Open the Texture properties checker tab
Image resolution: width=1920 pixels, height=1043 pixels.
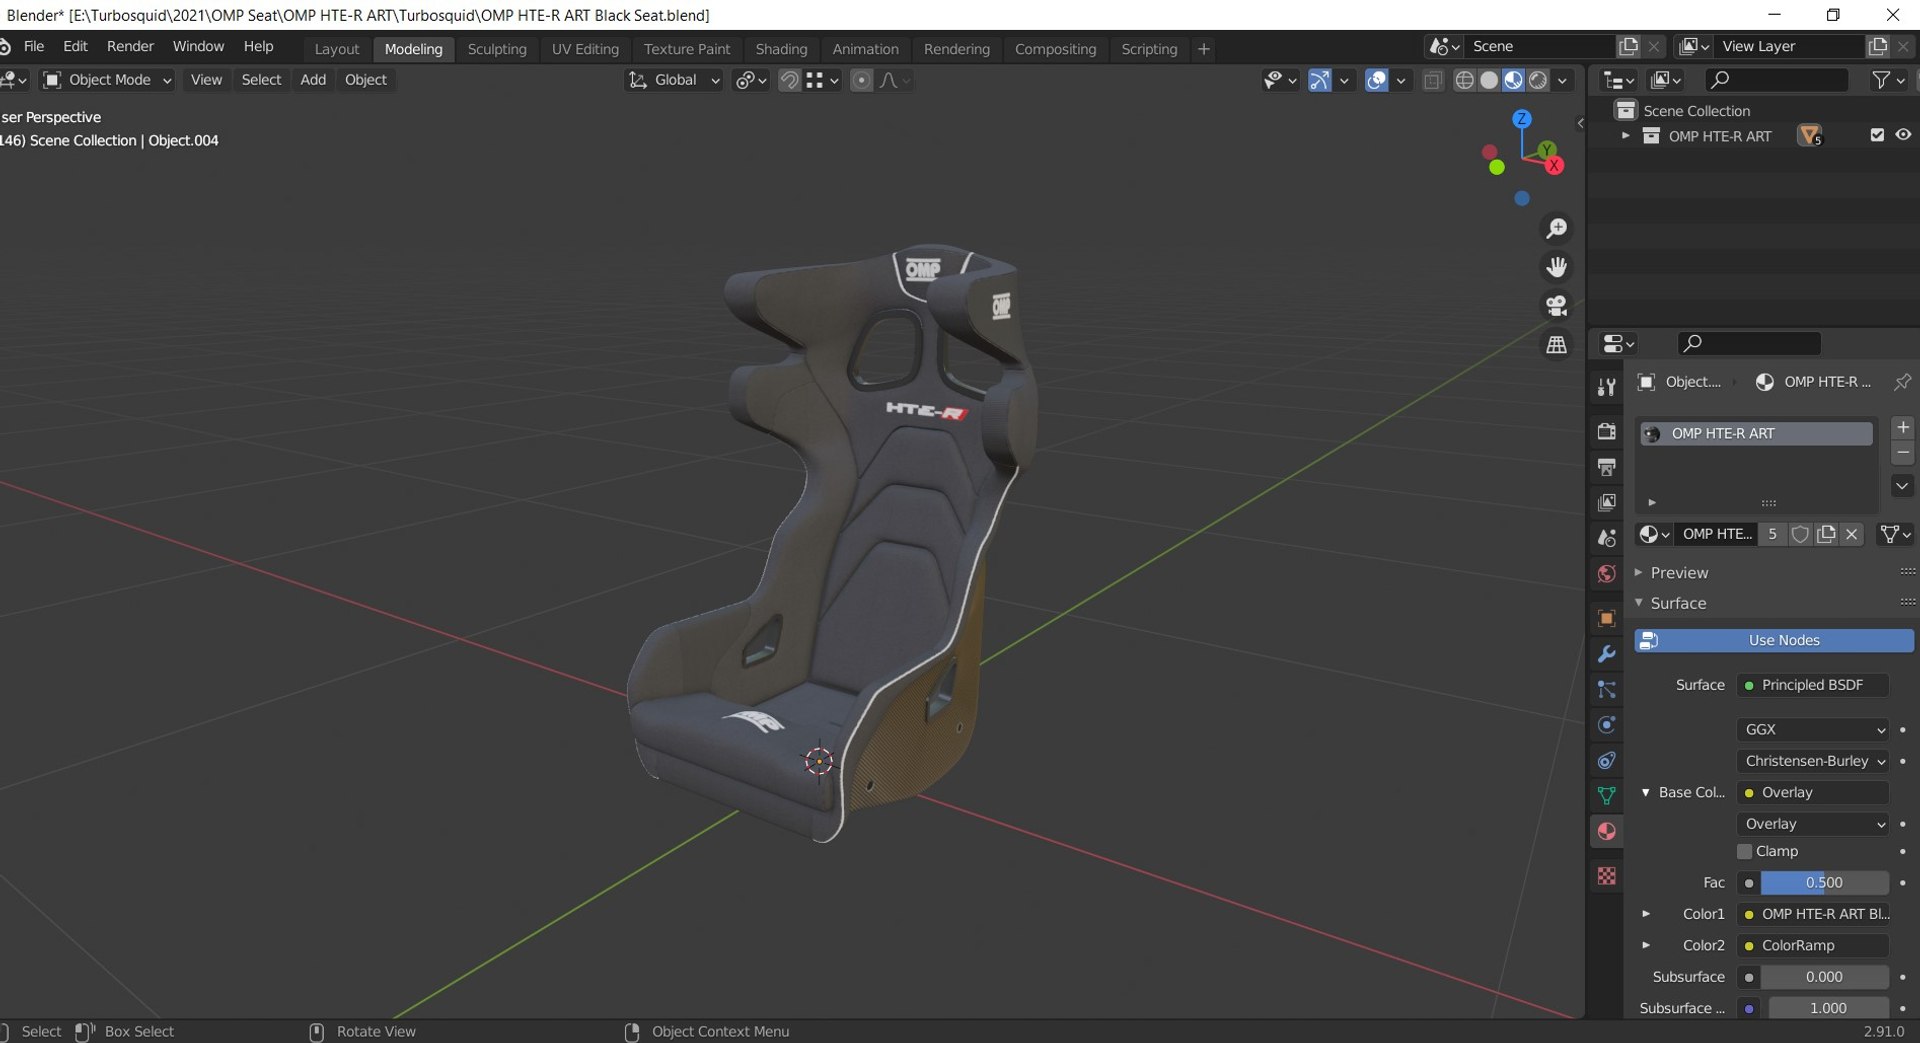click(x=1606, y=876)
